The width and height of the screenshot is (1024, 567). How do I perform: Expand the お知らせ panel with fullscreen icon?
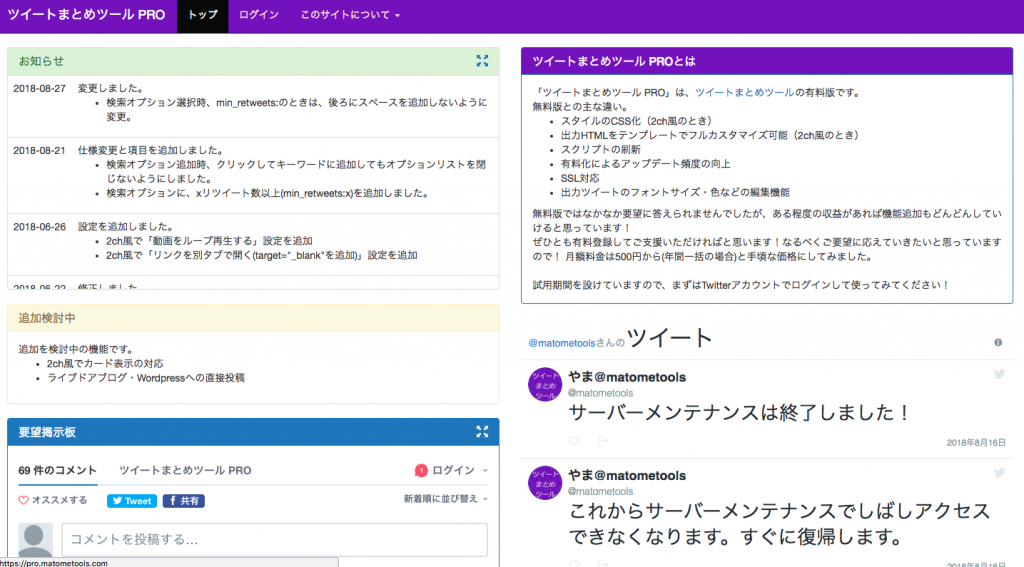[482, 61]
